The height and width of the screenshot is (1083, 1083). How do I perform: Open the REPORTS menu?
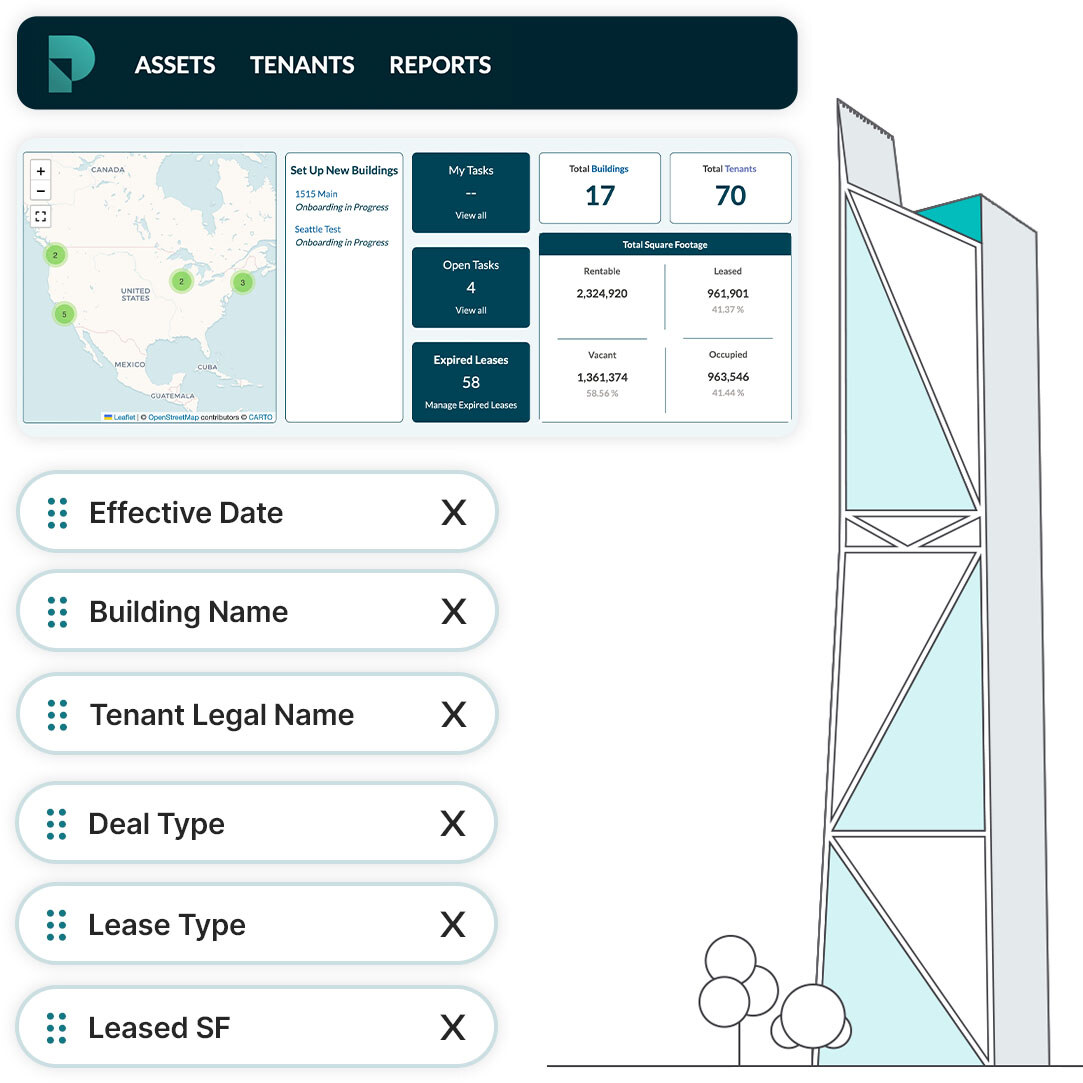[x=440, y=65]
